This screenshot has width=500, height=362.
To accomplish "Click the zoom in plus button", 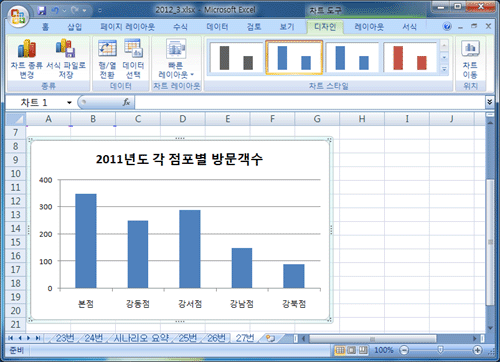I will [x=477, y=350].
